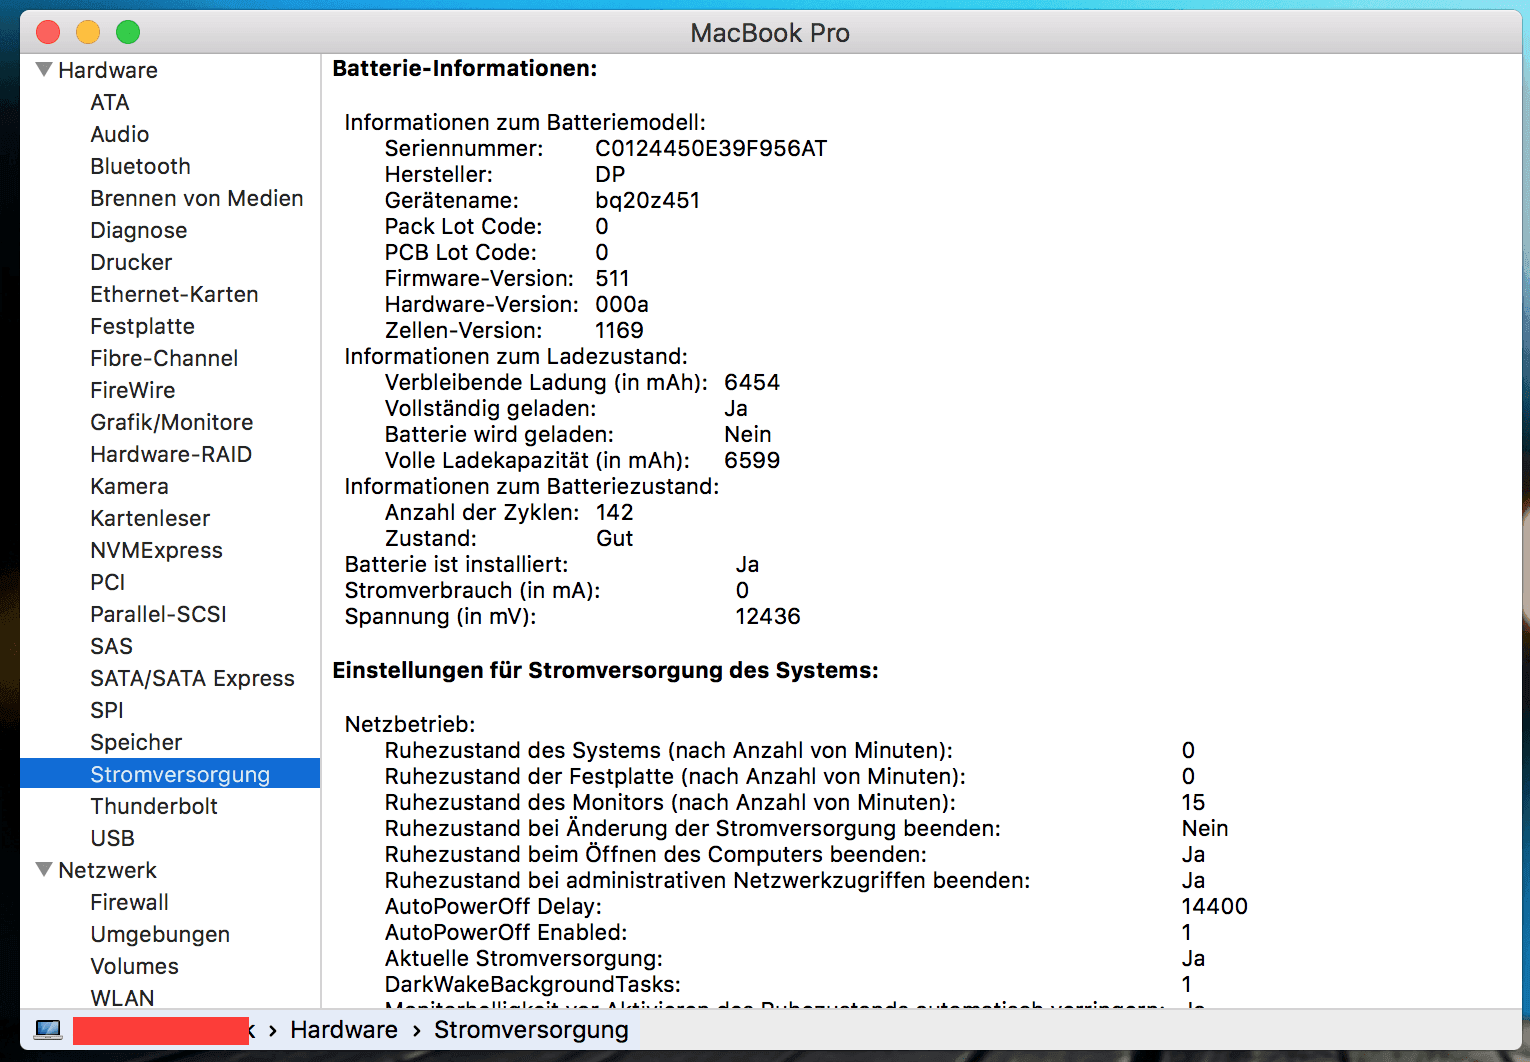Viewport: 1530px width, 1062px height.
Task: Click the Hersteller value DP
Action: click(x=610, y=174)
